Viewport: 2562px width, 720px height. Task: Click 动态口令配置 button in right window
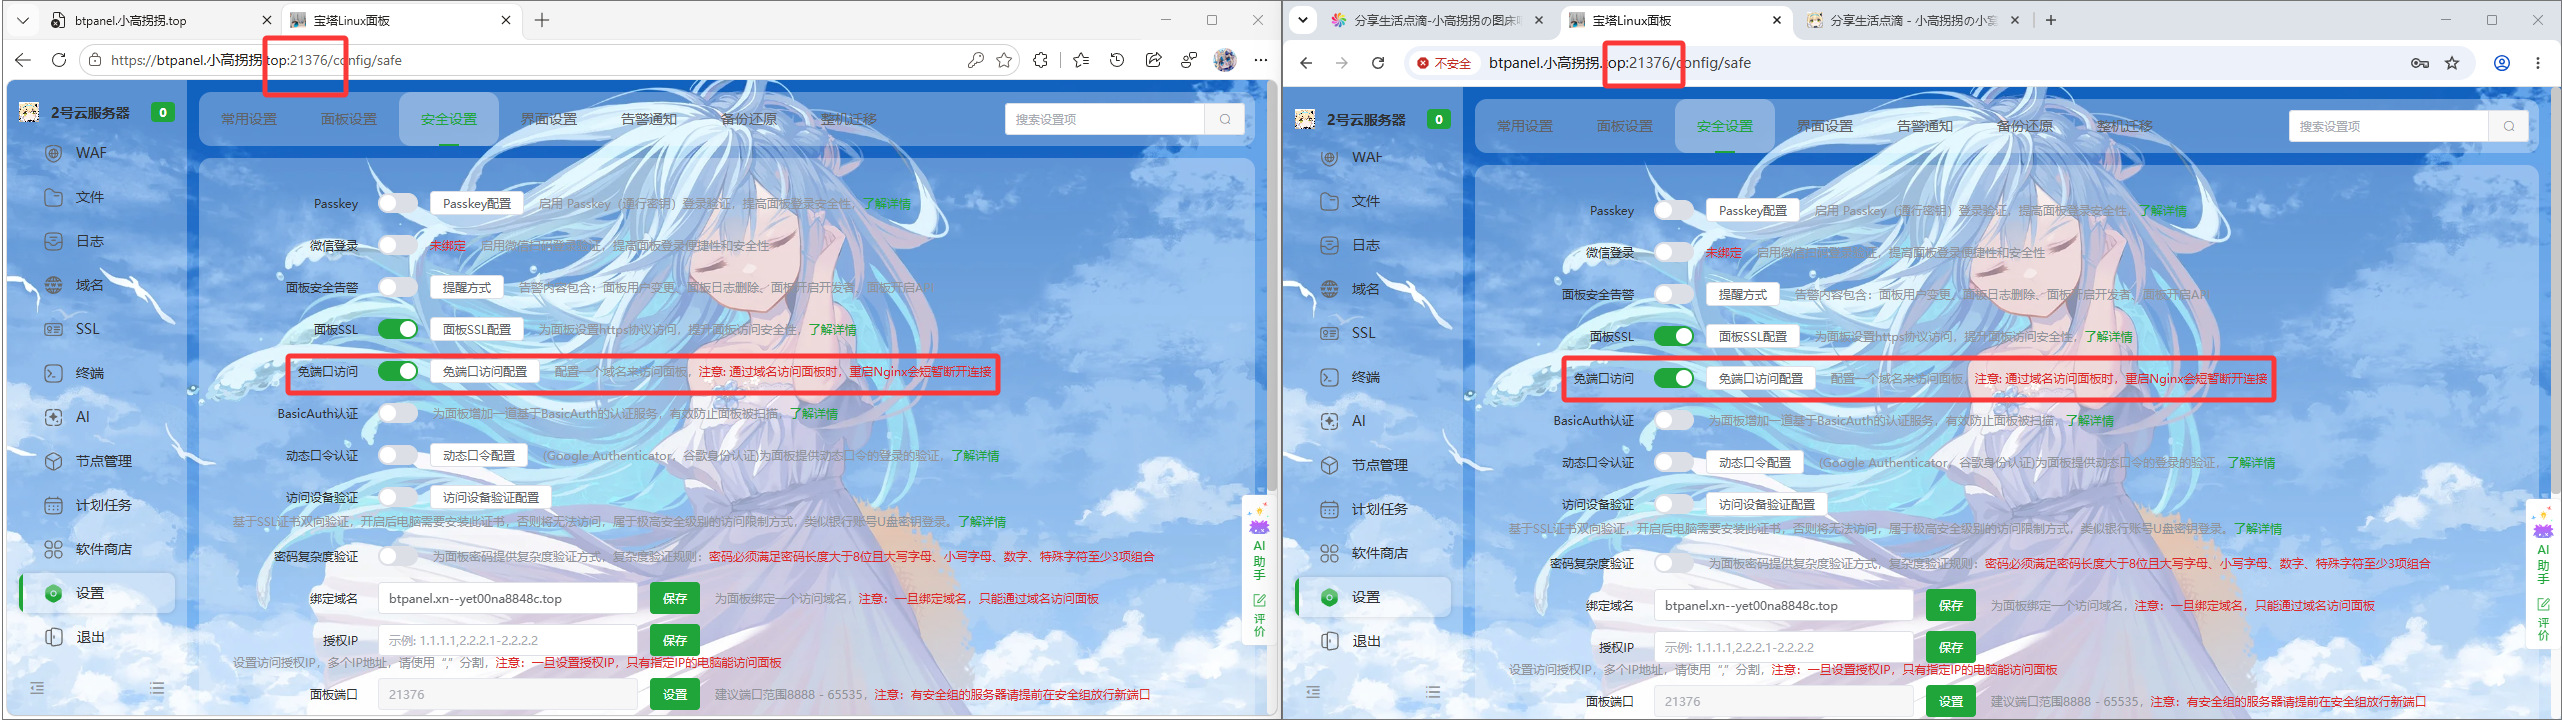(1755, 462)
